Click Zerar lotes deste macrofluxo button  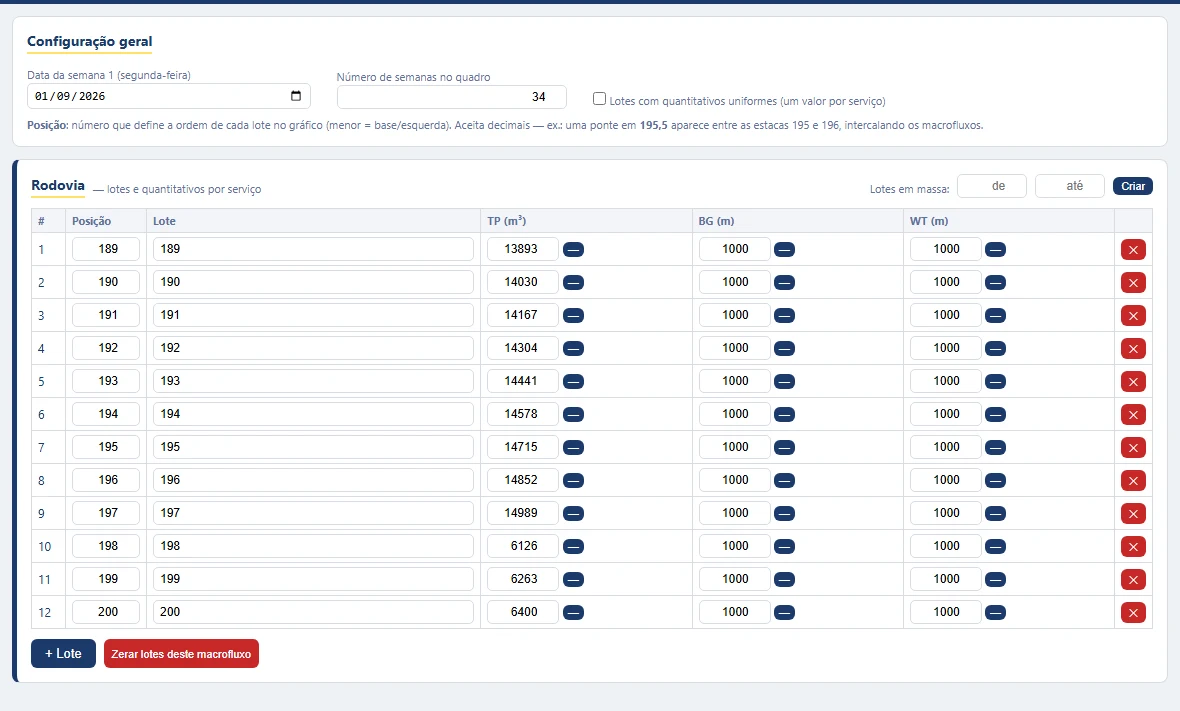181,654
